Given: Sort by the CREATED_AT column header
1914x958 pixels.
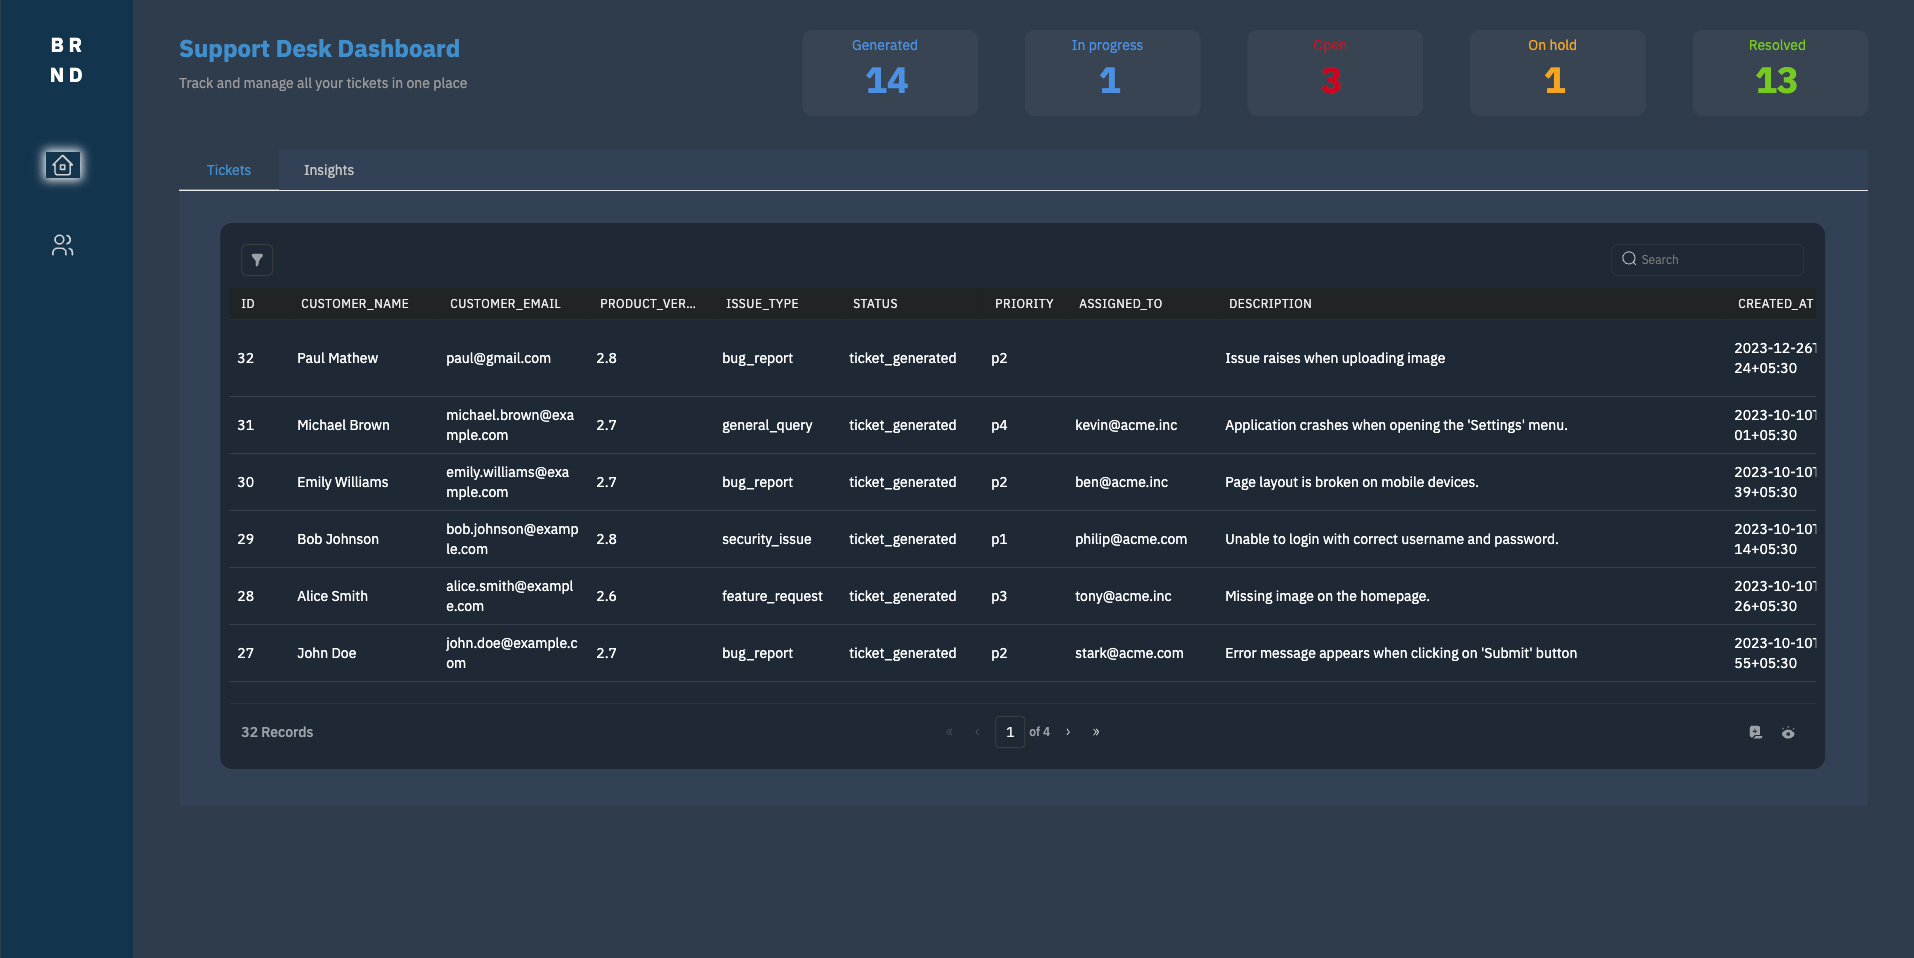Looking at the screenshot, I should click(1774, 304).
